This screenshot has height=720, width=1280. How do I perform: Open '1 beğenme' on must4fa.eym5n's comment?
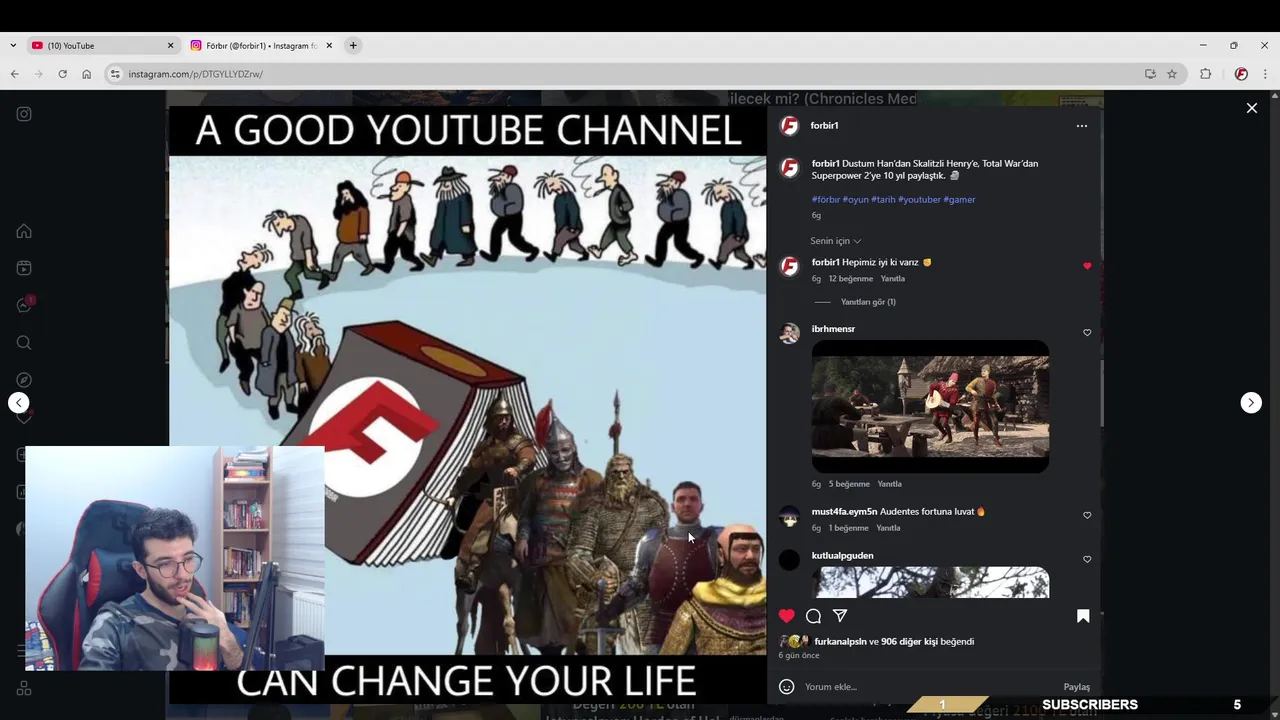(x=849, y=528)
